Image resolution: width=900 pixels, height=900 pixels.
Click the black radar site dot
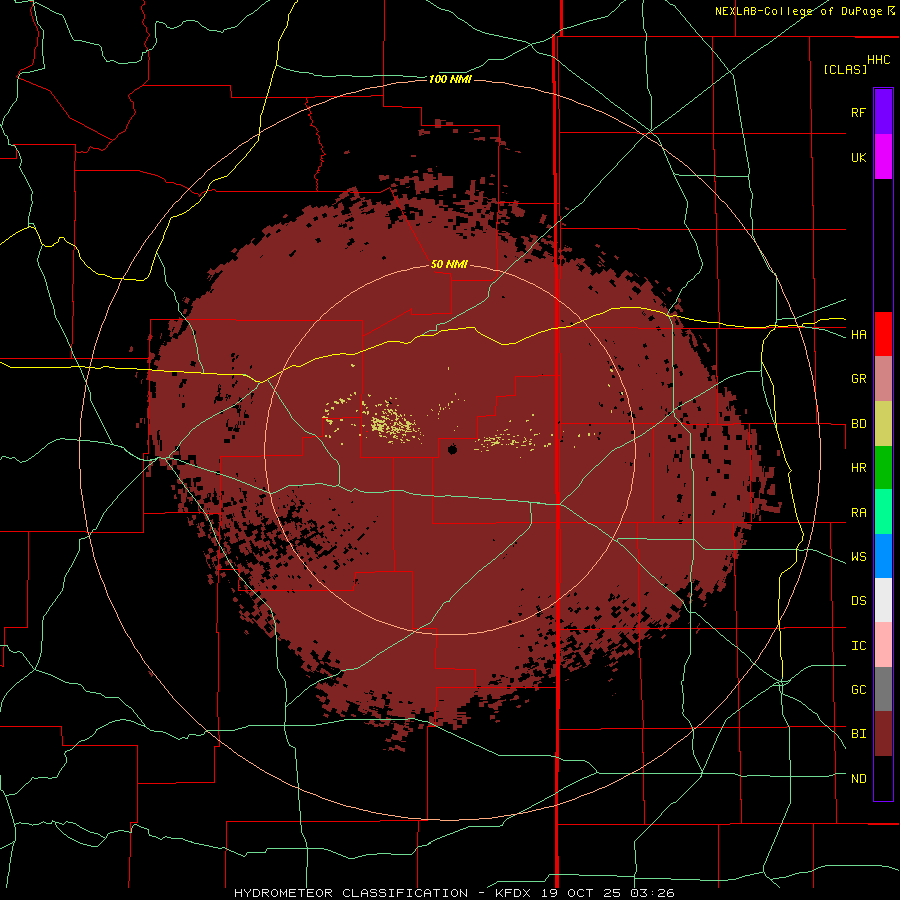pyautogui.click(x=452, y=449)
